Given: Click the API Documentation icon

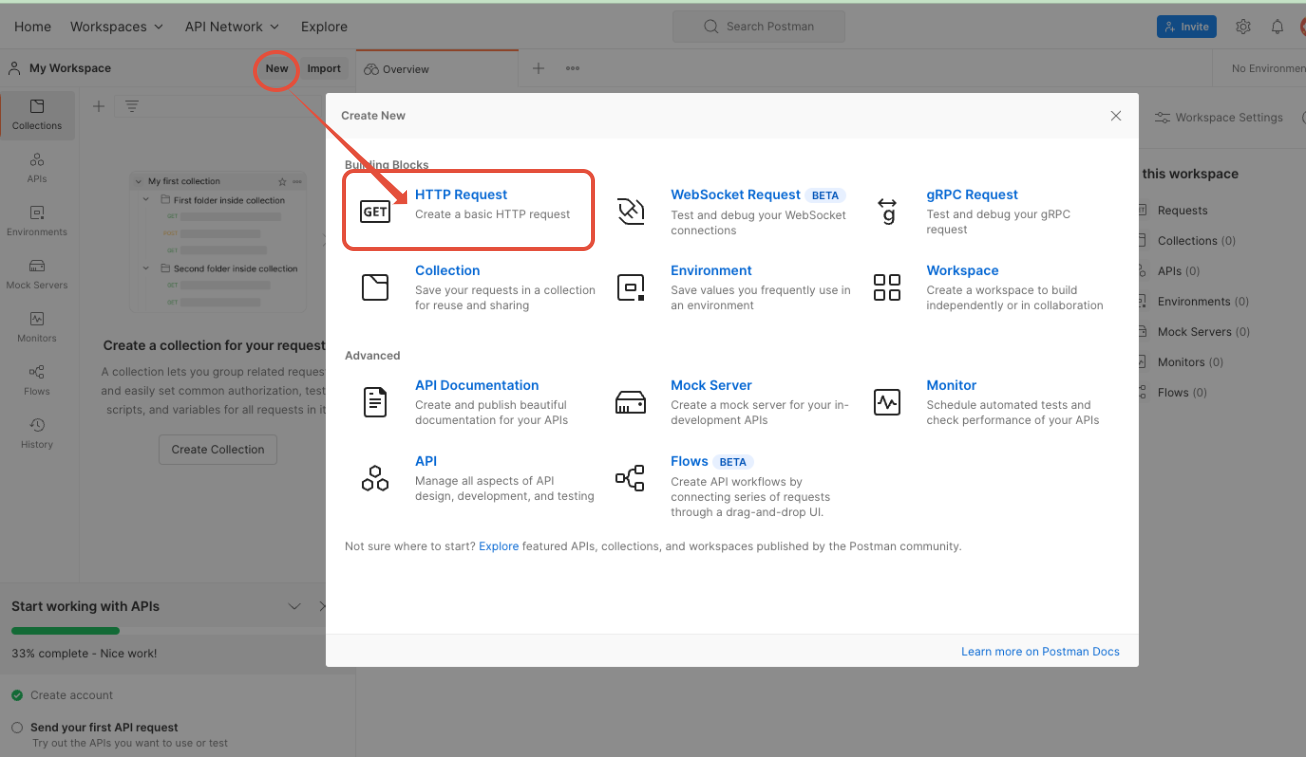Looking at the screenshot, I should pyautogui.click(x=375, y=402).
